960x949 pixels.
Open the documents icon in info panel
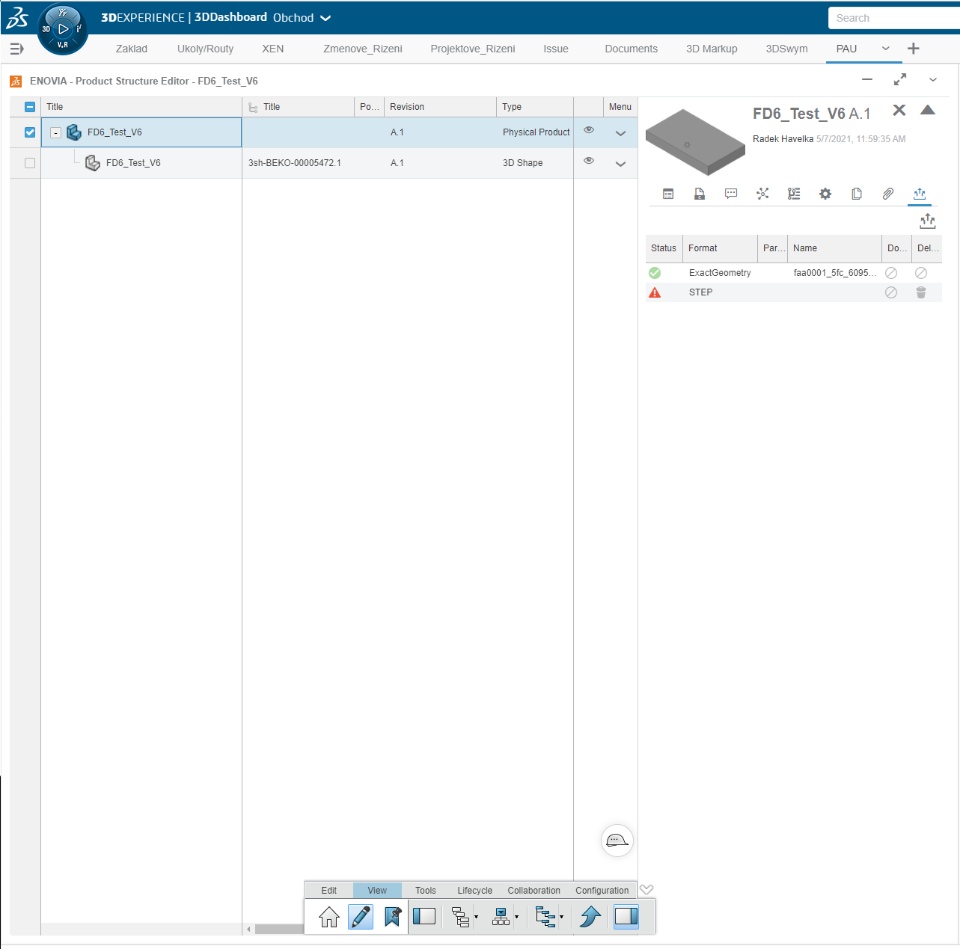point(699,194)
